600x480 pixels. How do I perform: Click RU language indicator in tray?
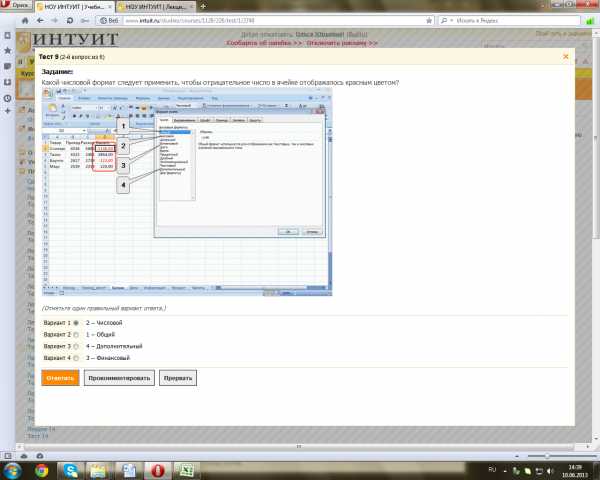[x=492, y=469]
